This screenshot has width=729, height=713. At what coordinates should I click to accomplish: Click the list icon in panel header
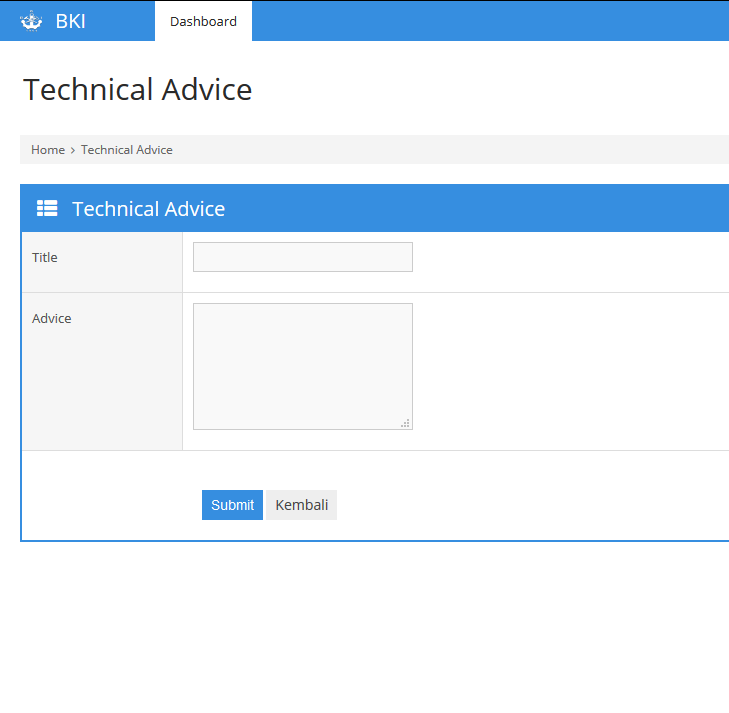tap(47, 208)
